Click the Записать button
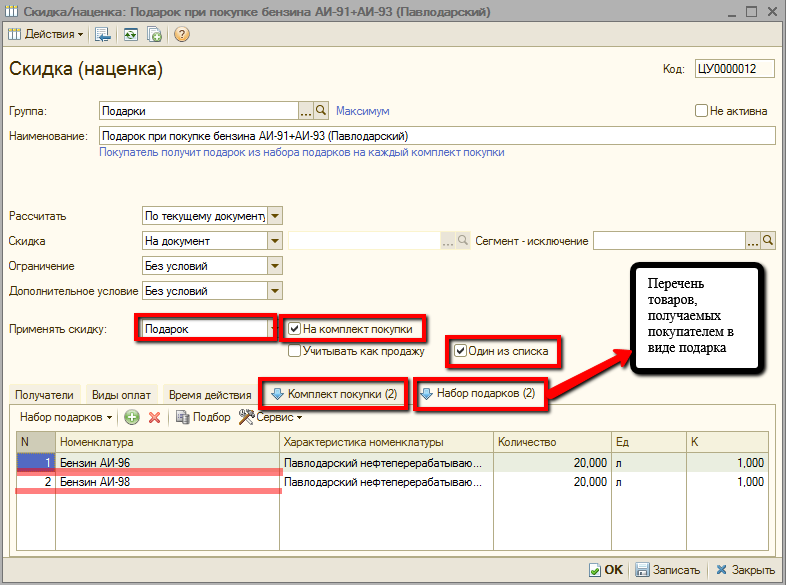The height and width of the screenshot is (585, 786). click(x=667, y=569)
